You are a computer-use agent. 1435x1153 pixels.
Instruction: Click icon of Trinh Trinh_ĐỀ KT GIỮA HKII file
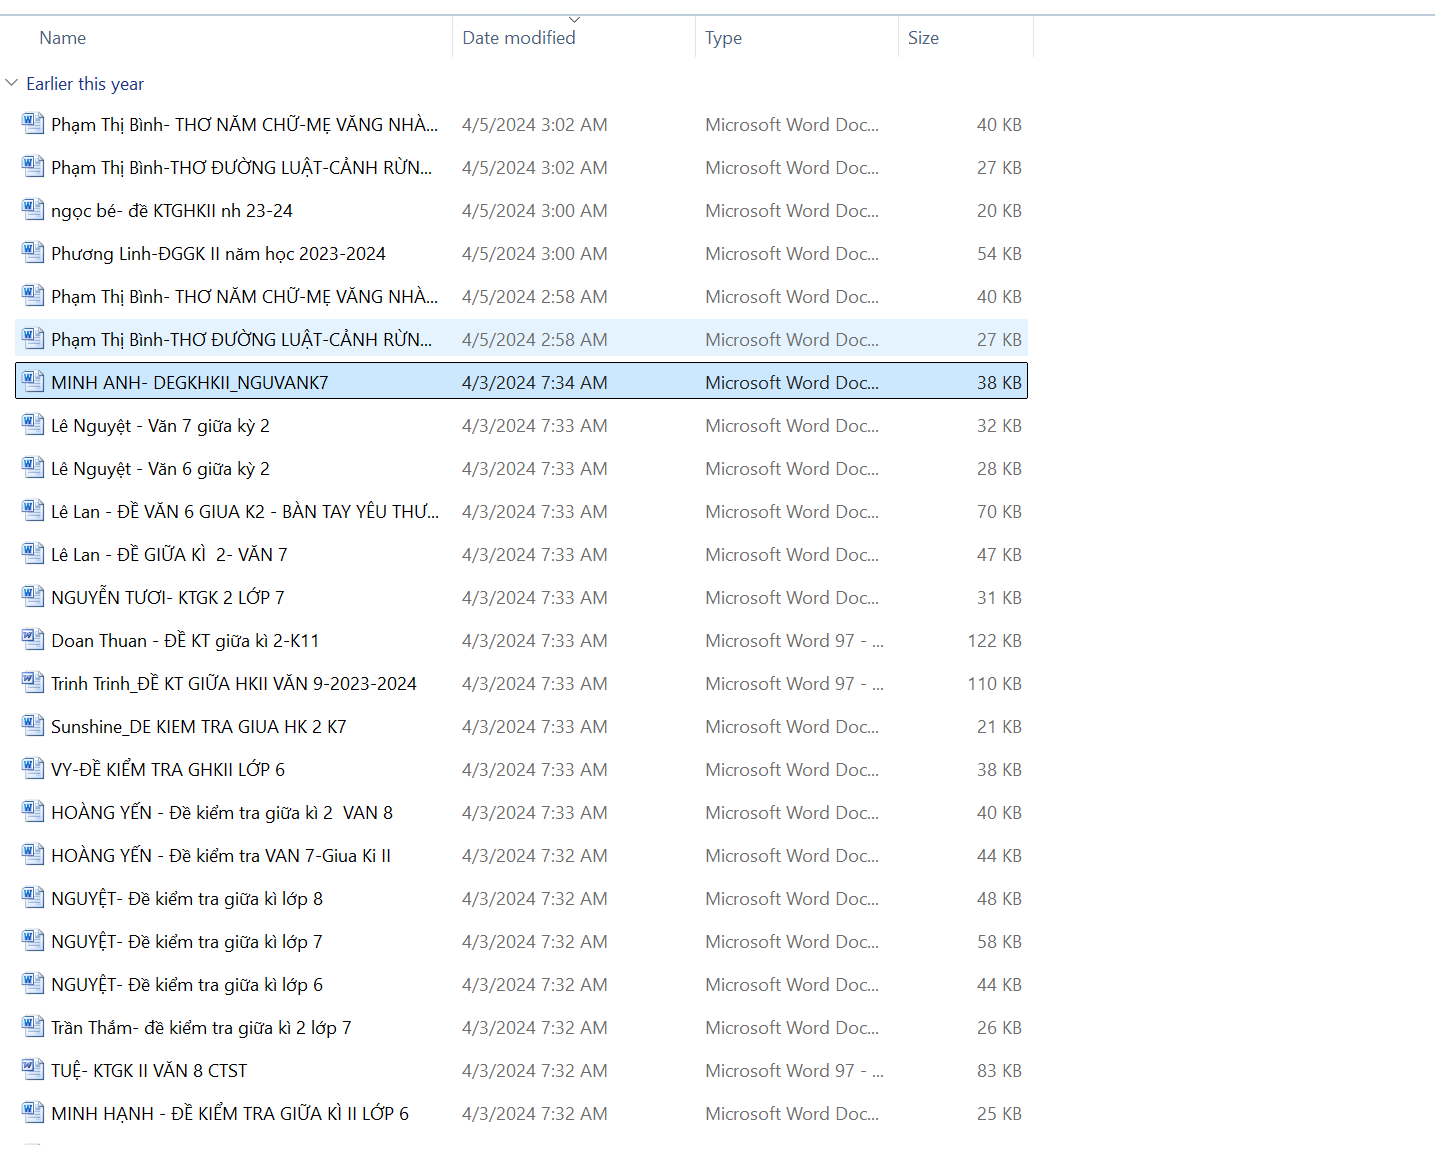(x=33, y=683)
